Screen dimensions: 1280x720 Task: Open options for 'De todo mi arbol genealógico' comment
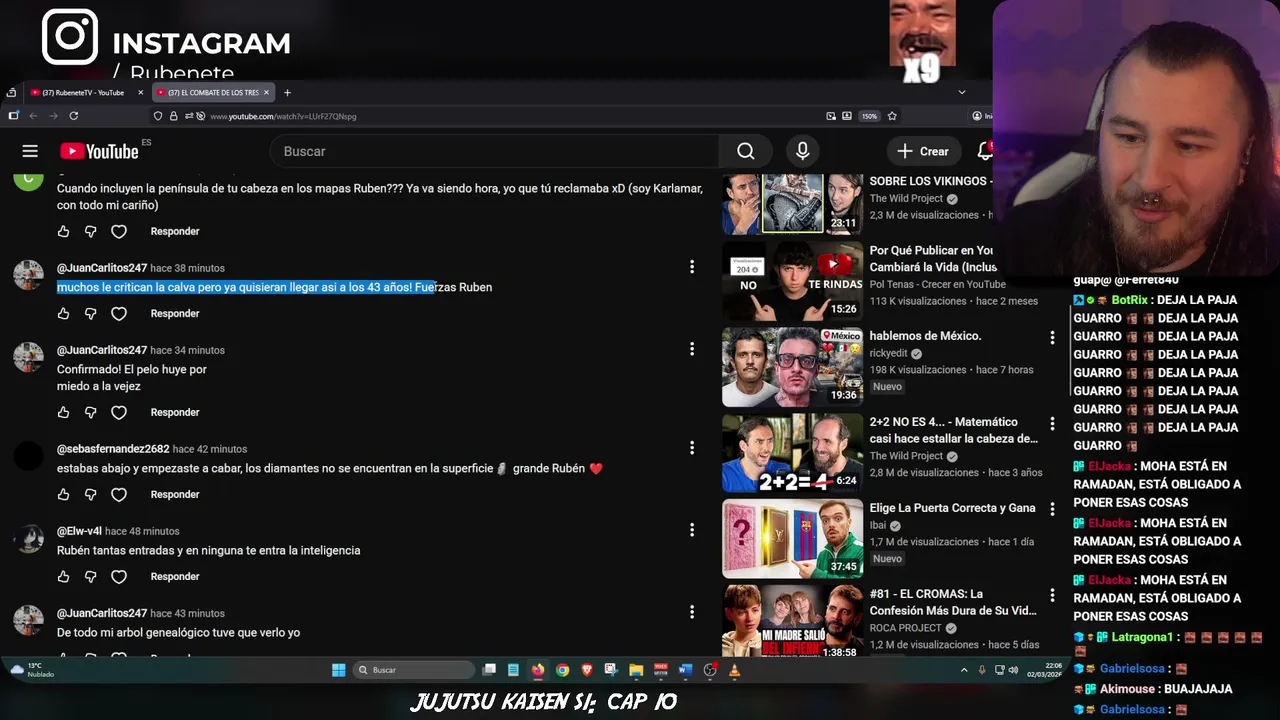(691, 612)
